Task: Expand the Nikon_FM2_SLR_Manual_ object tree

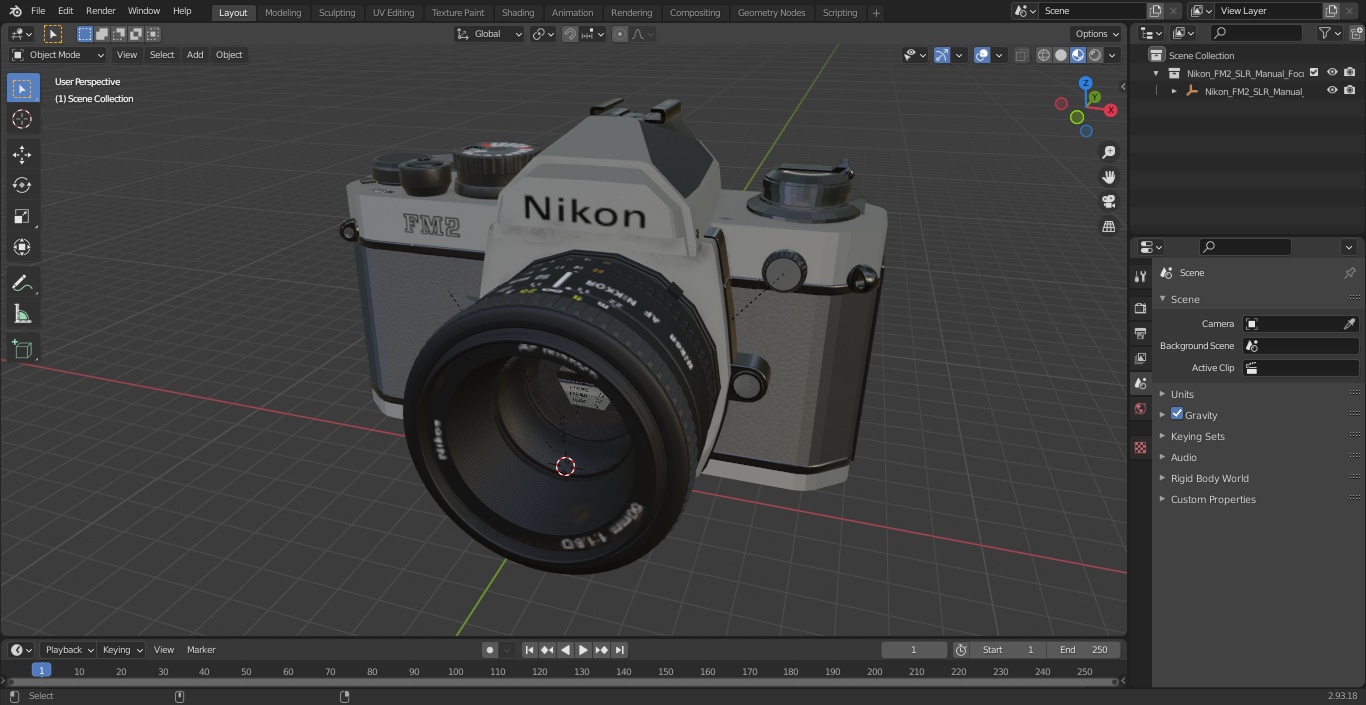Action: pyautogui.click(x=1174, y=91)
